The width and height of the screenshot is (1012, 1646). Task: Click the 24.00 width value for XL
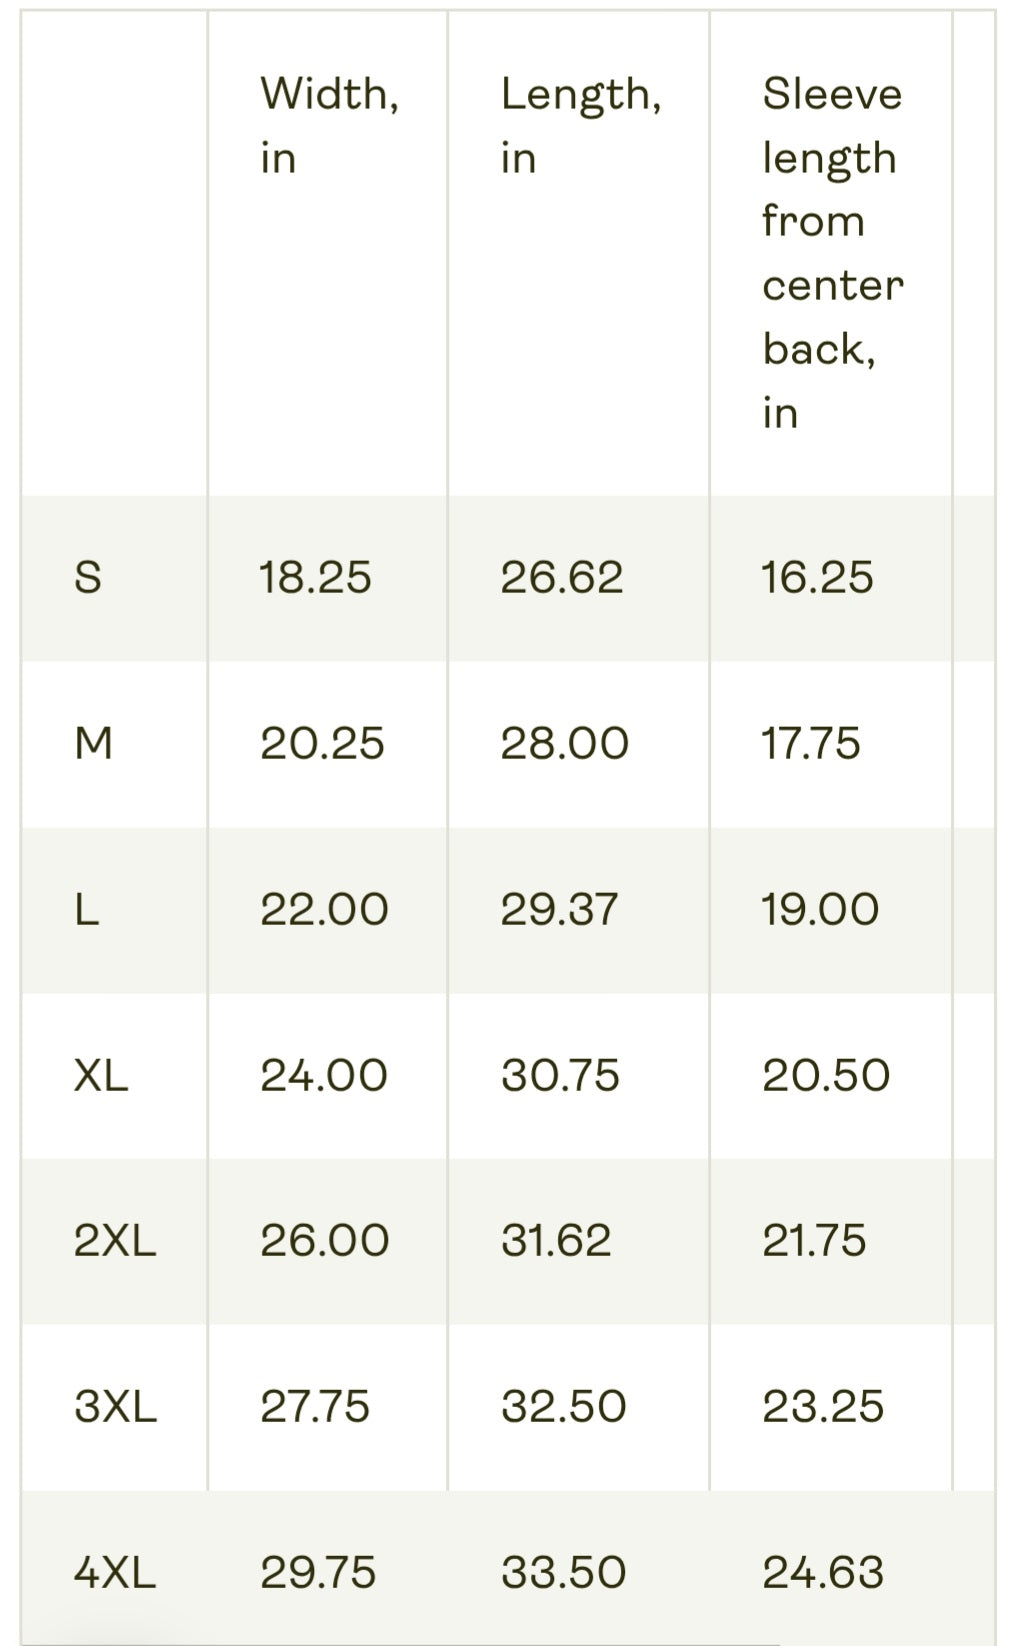323,1075
